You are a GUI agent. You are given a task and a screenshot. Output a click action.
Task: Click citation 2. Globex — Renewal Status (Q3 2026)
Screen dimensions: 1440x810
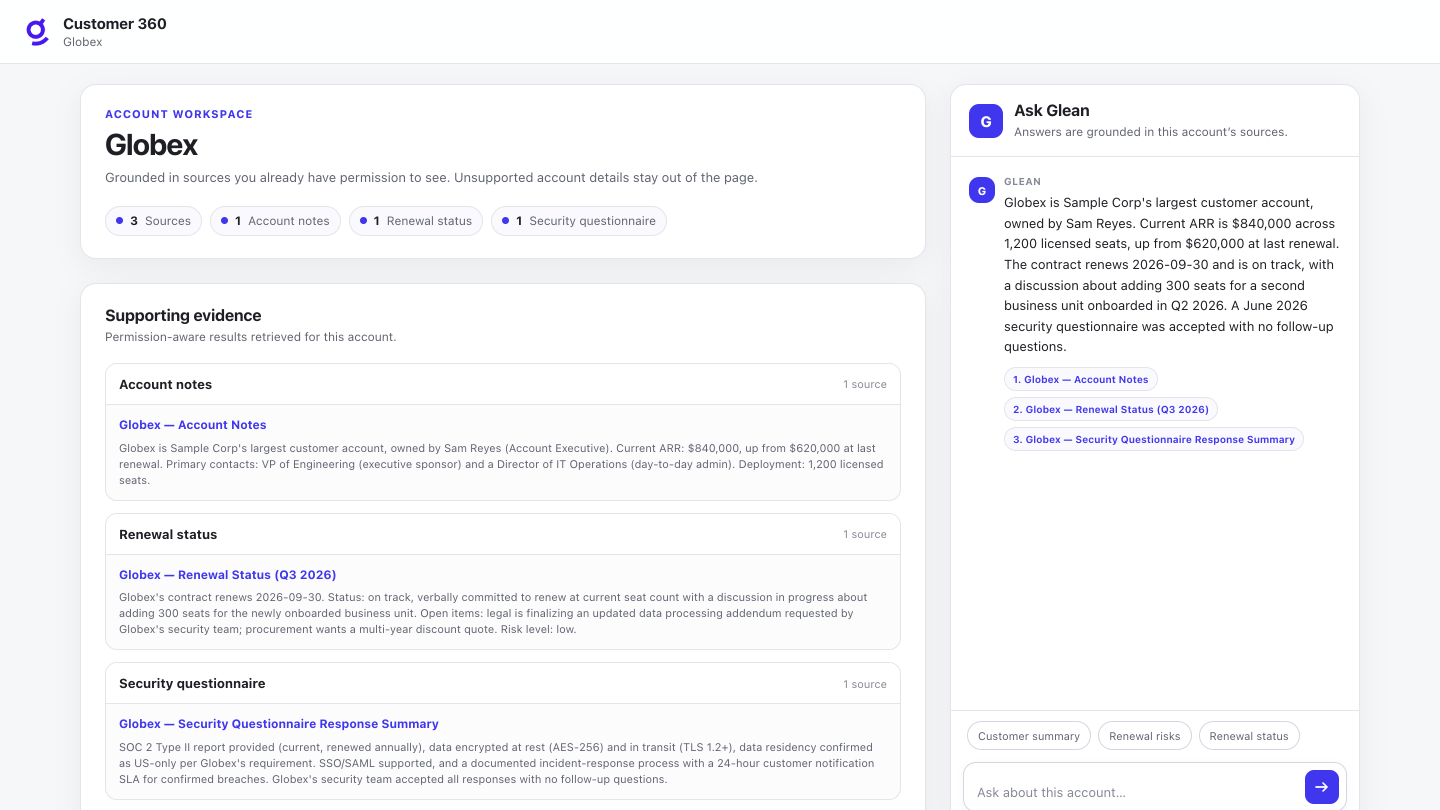coord(1111,410)
